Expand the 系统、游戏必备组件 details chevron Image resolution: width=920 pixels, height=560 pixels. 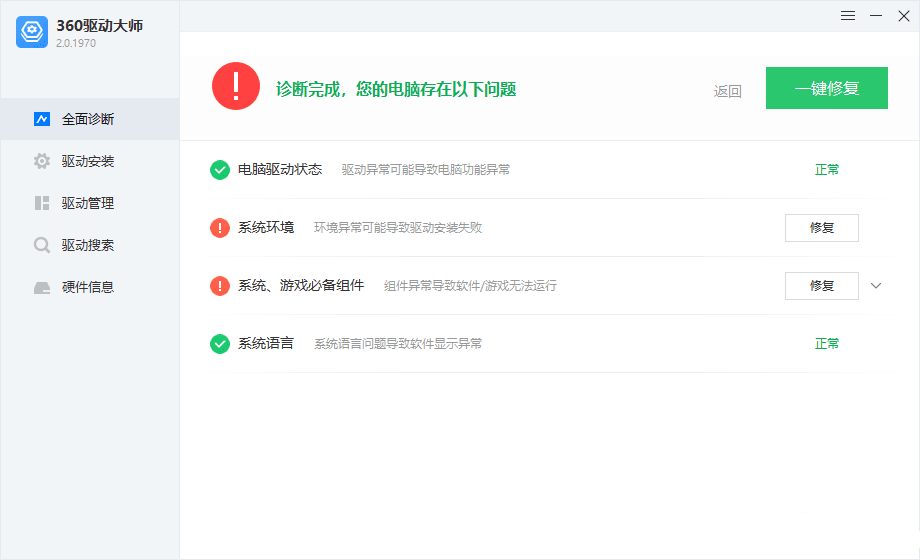coord(876,286)
